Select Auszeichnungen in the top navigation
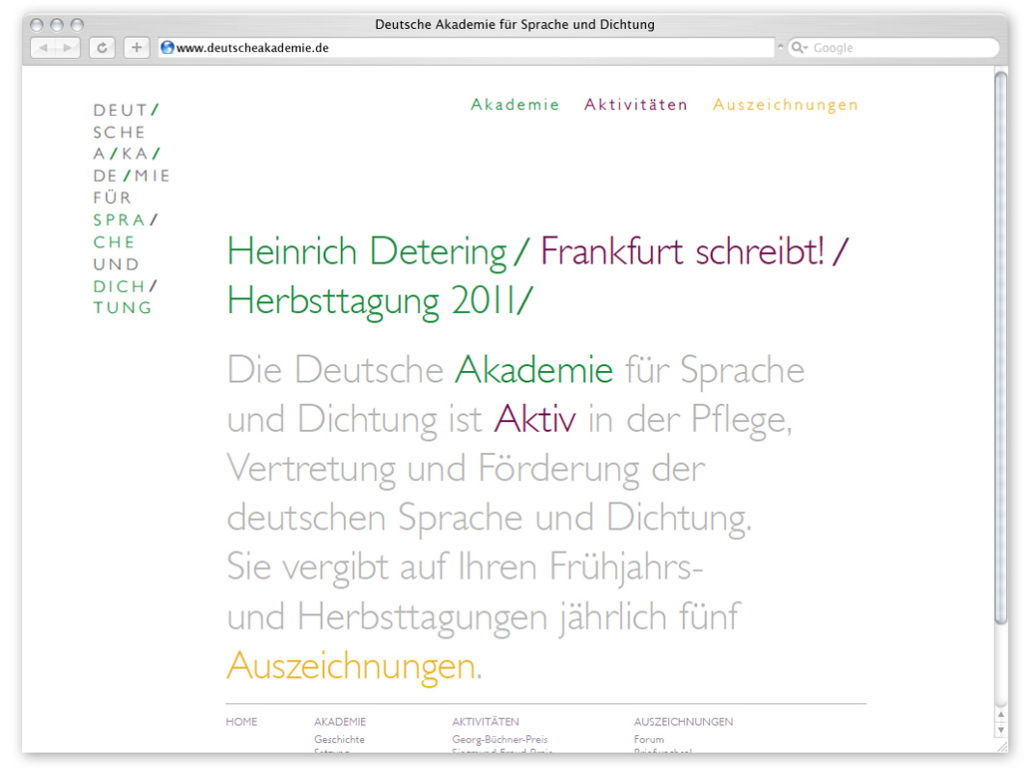 (785, 104)
